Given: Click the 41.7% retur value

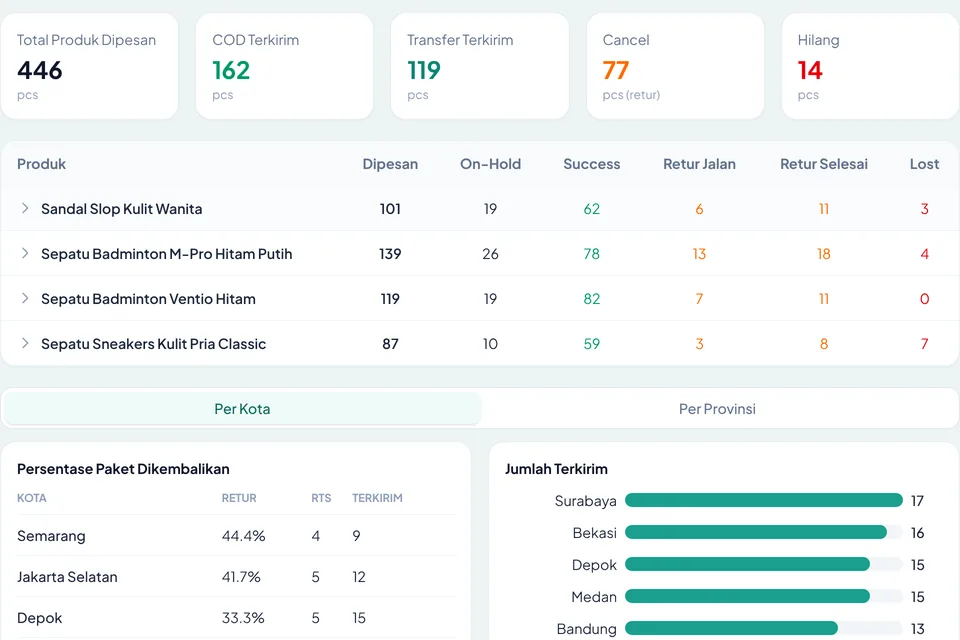Looking at the screenshot, I should [x=241, y=577].
